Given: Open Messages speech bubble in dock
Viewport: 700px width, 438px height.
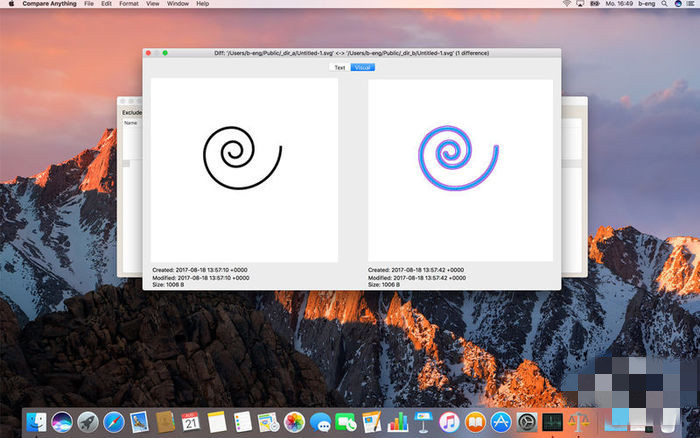Looking at the screenshot, I should pyautogui.click(x=320, y=422).
